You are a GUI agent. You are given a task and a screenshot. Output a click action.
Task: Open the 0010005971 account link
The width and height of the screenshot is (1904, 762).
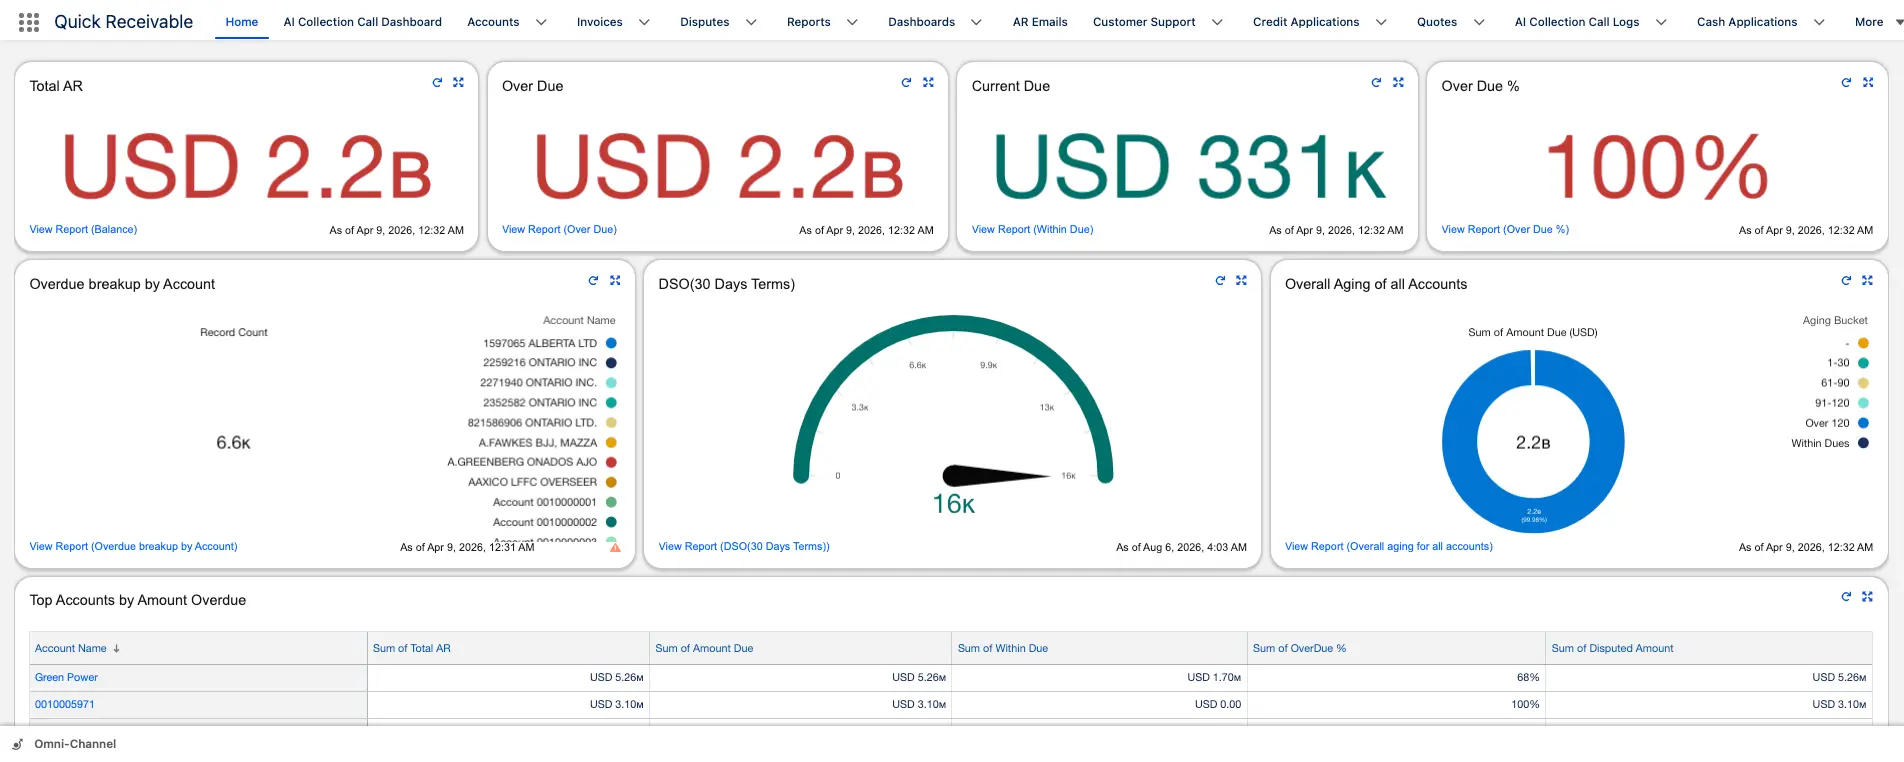tap(64, 705)
